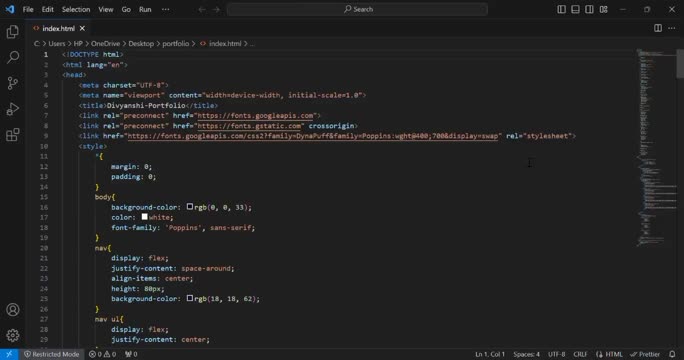Expand the portfolio folder breadcrumb

(176, 44)
